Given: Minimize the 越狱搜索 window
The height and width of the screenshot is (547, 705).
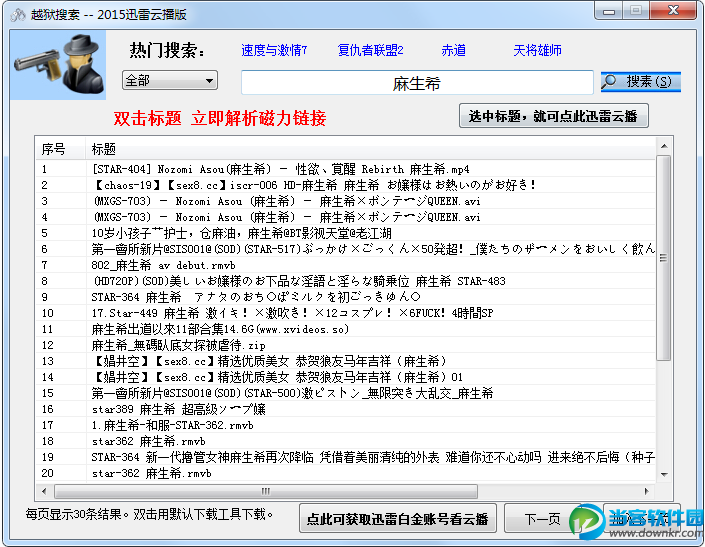Looking at the screenshot, I should 609,11.
